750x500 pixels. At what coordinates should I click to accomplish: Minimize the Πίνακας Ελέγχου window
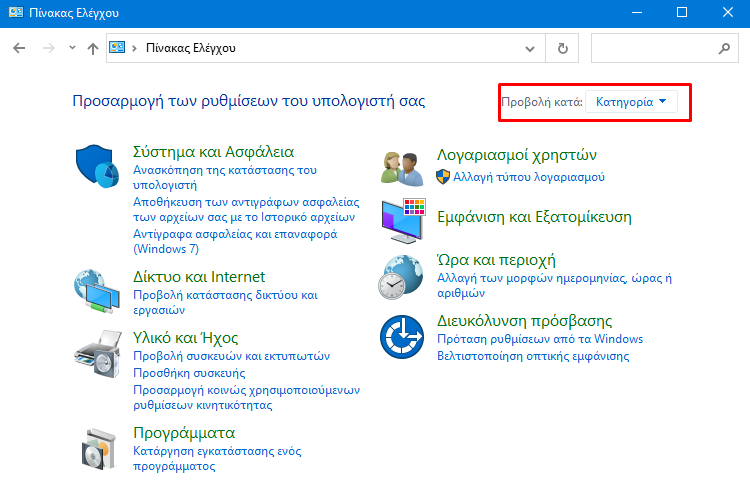(x=637, y=12)
